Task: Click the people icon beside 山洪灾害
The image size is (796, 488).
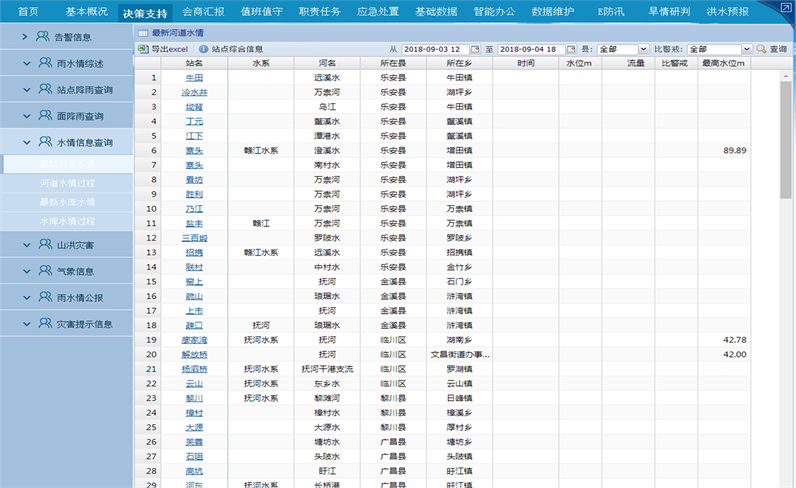Action: click(45, 245)
